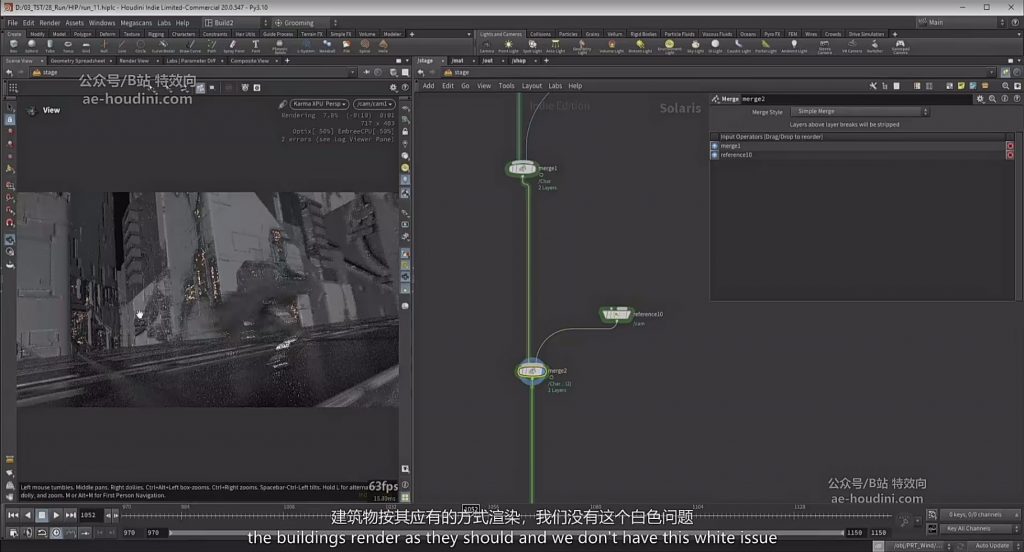Open viewport display options gear
This screenshot has height=552, width=1024.
393,87
